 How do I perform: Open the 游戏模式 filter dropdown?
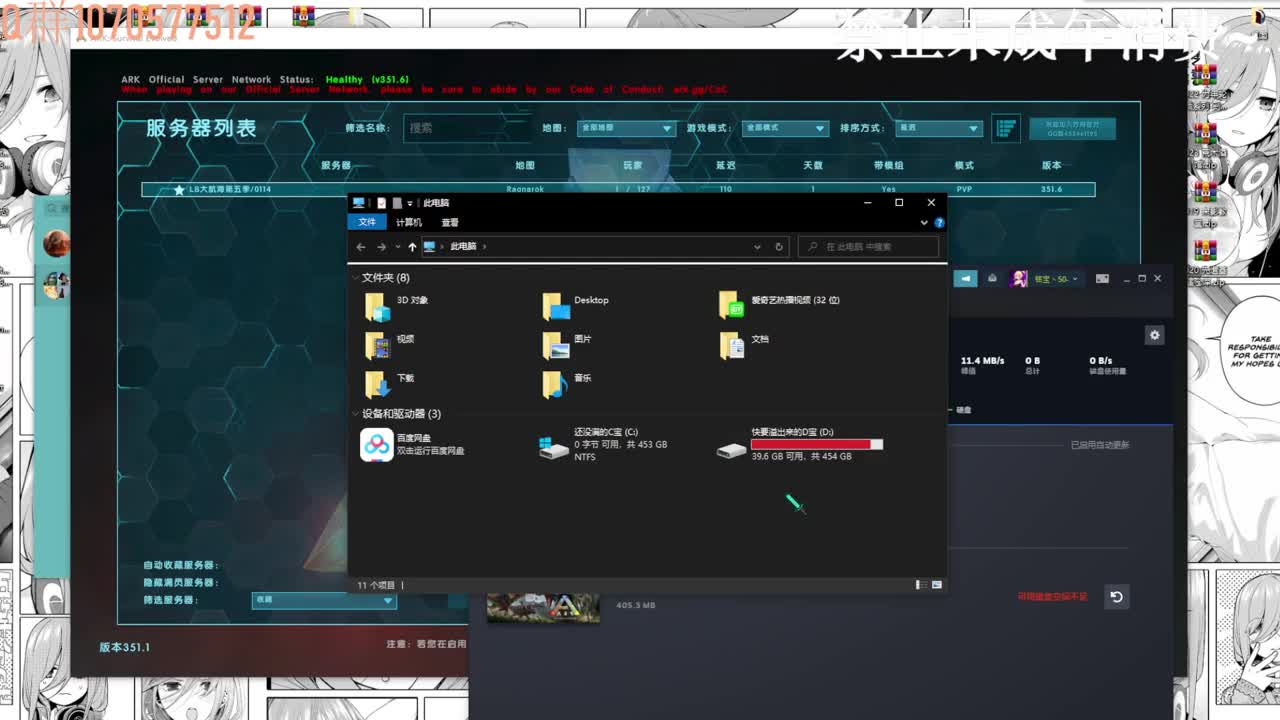[x=785, y=128]
